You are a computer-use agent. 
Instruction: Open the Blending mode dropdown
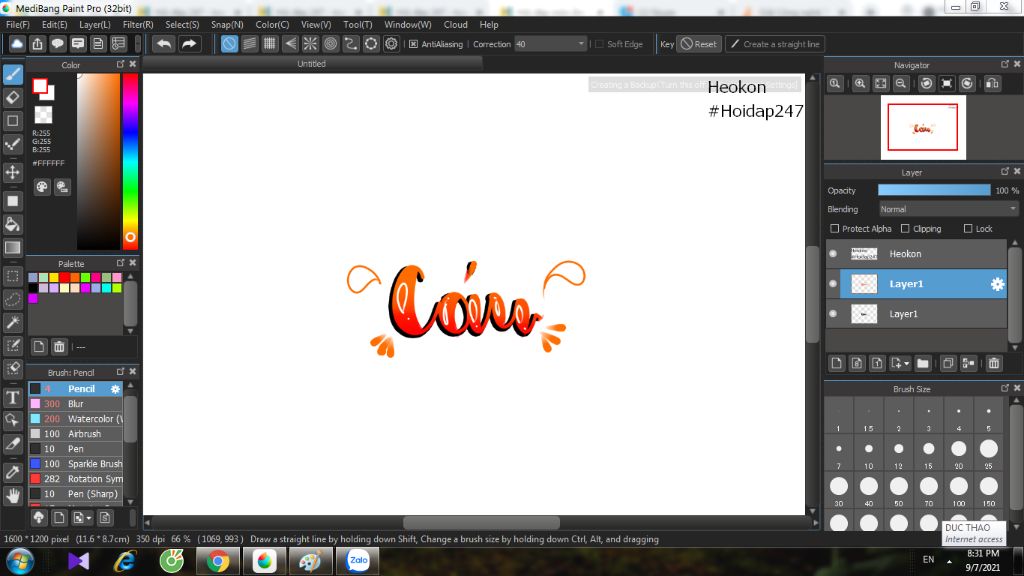(x=948, y=209)
